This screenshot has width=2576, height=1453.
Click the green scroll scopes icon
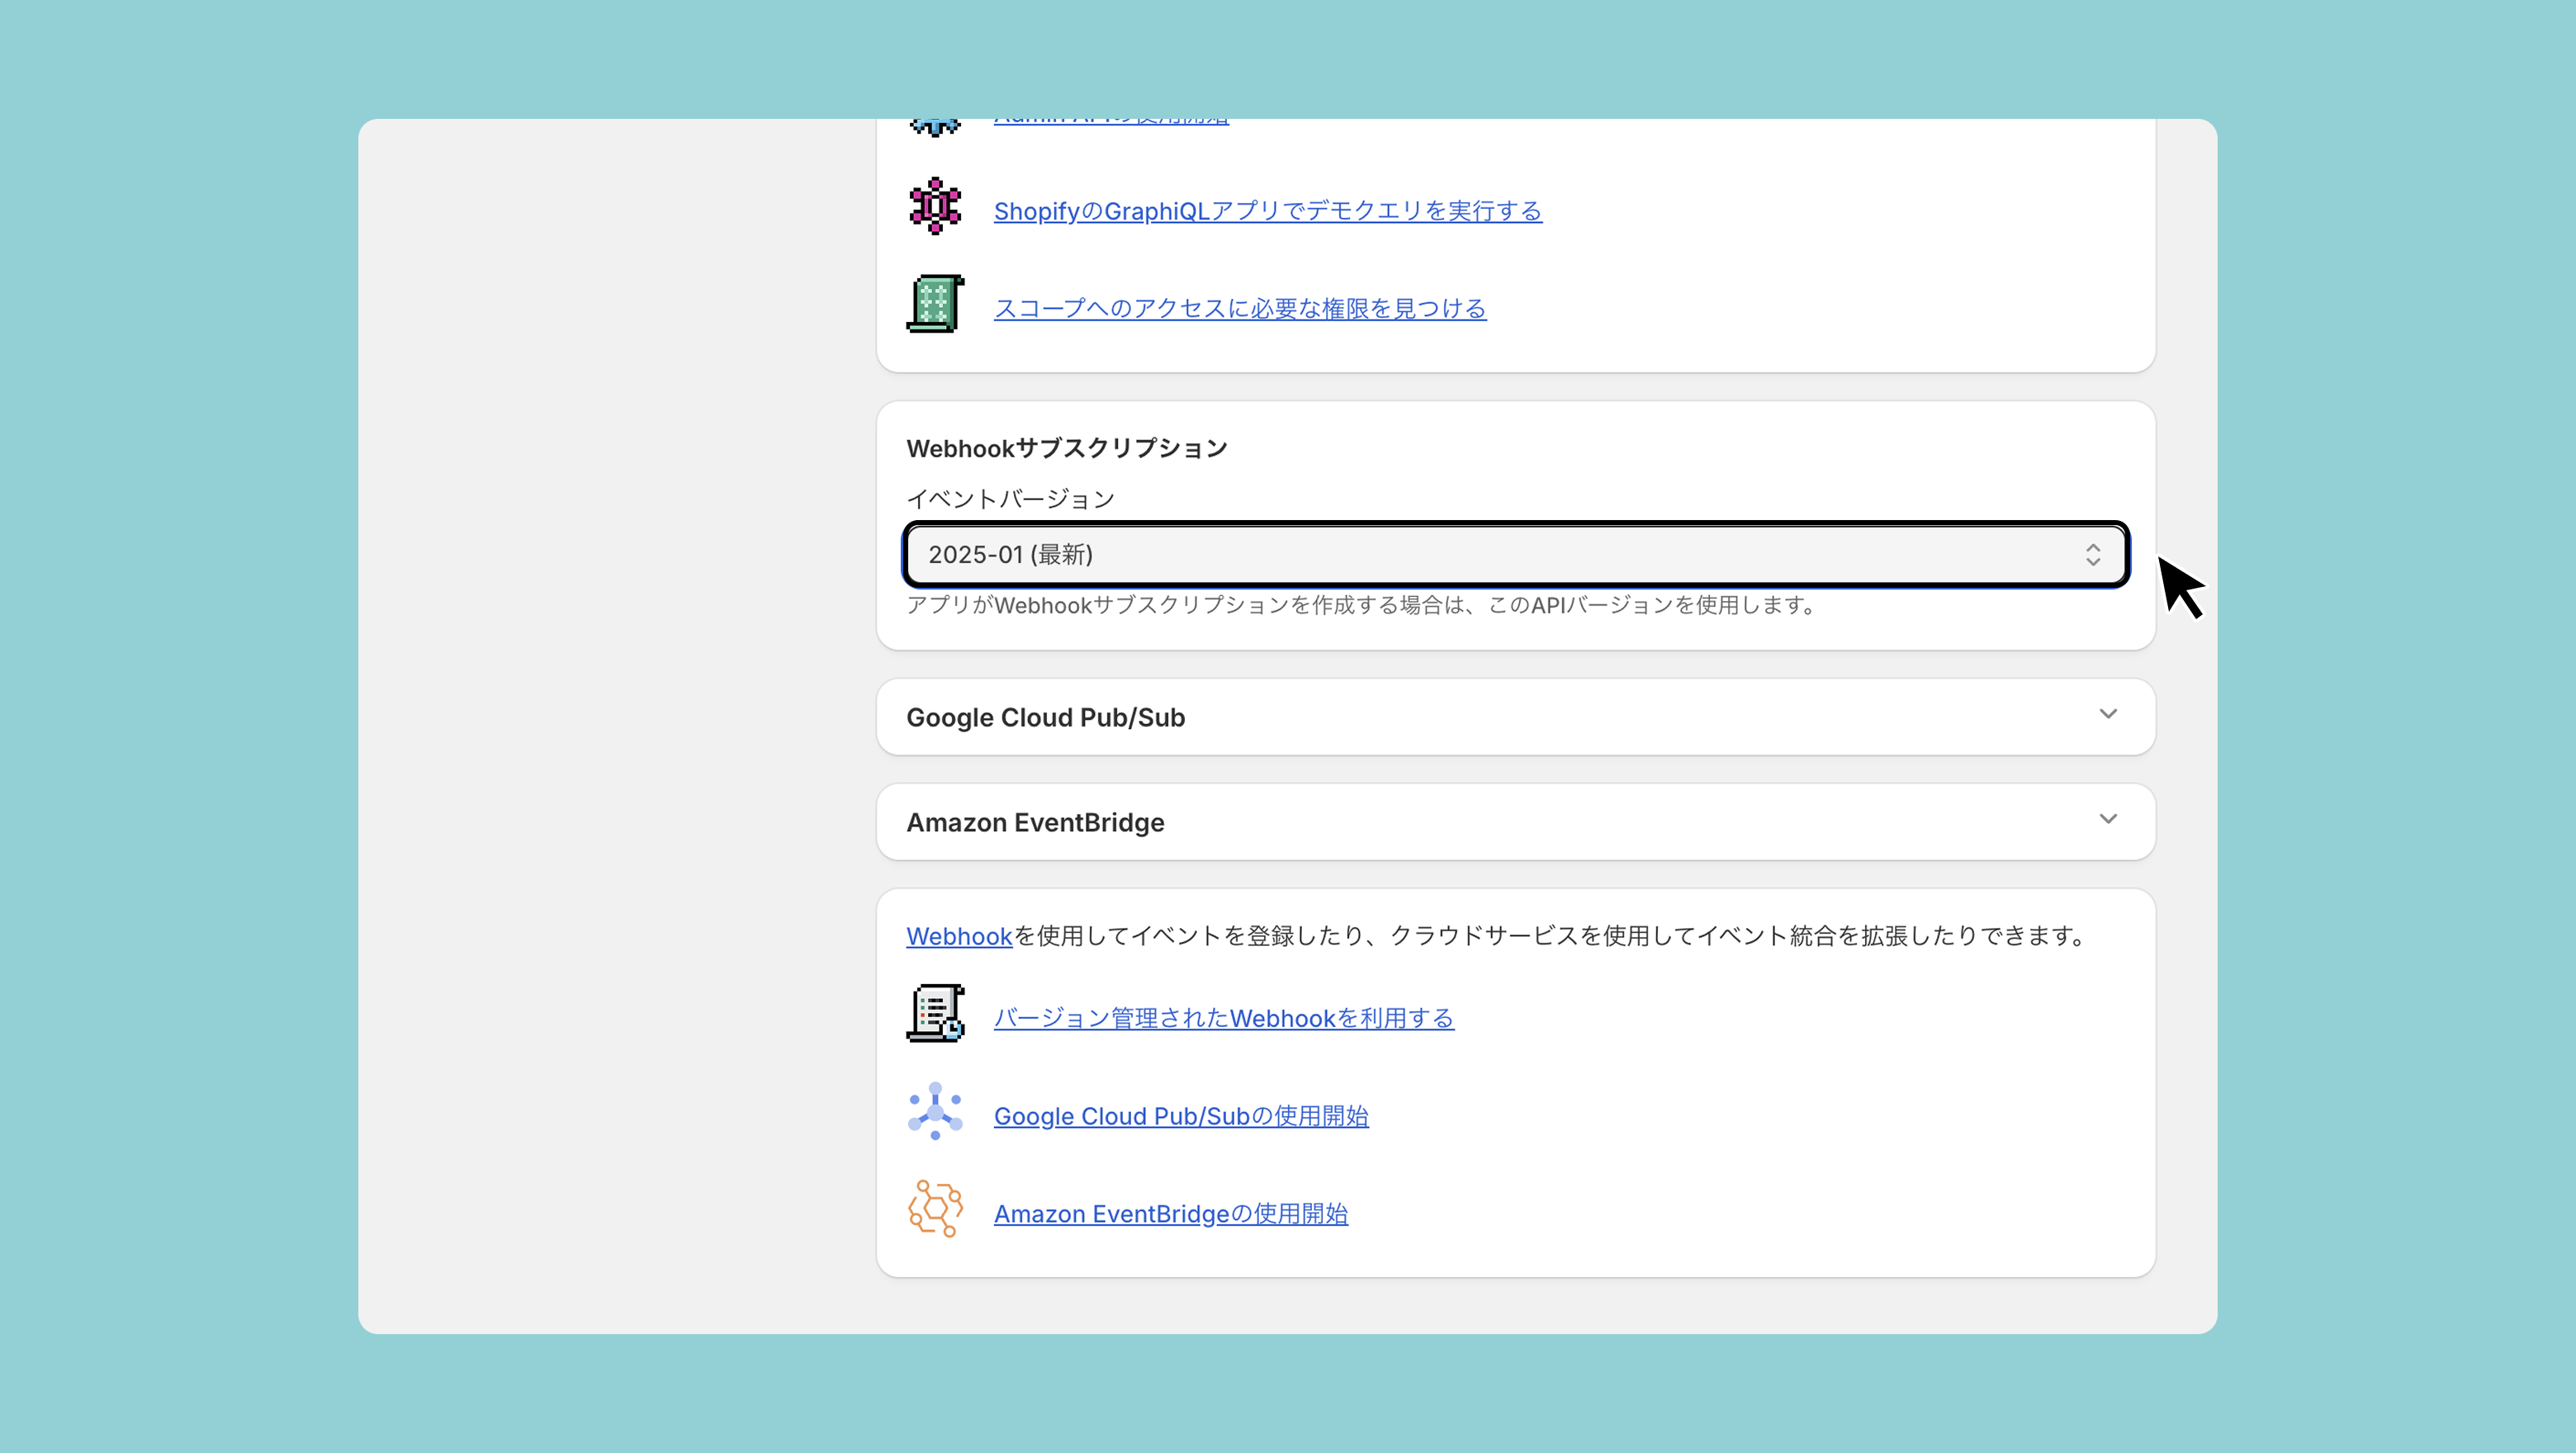(x=934, y=304)
